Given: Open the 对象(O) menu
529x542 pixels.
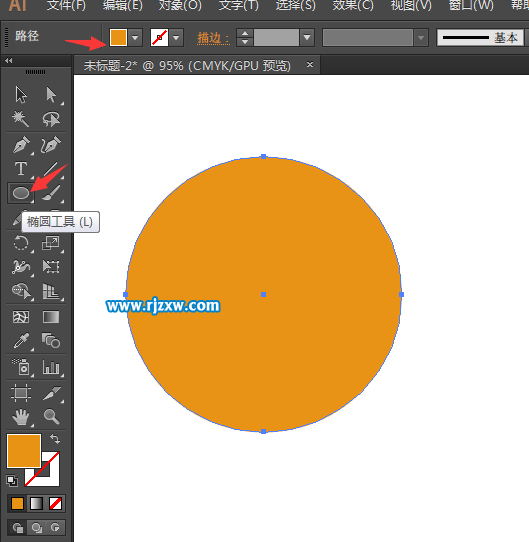Looking at the screenshot, I should [180, 5].
